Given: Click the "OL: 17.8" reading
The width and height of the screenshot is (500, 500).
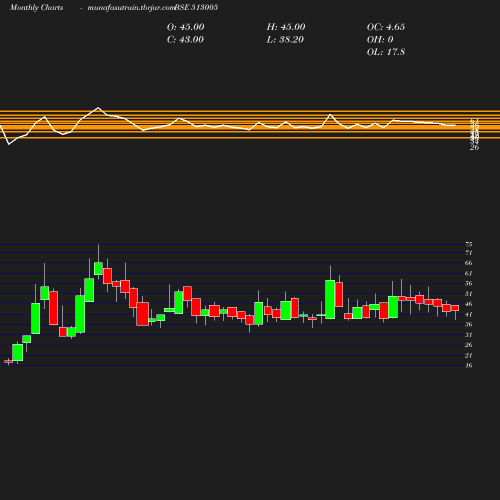Looking at the screenshot, I should coord(386,52).
